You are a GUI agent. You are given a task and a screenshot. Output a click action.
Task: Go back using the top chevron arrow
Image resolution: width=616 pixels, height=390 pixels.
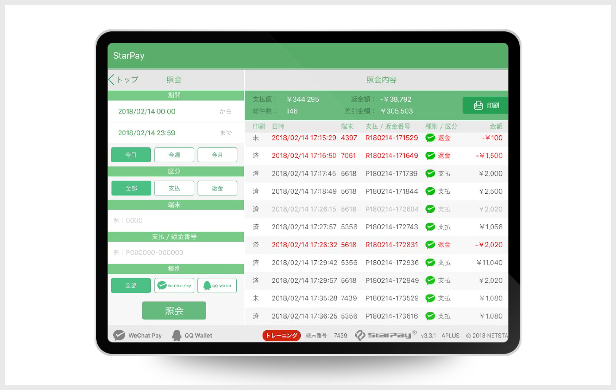click(111, 79)
